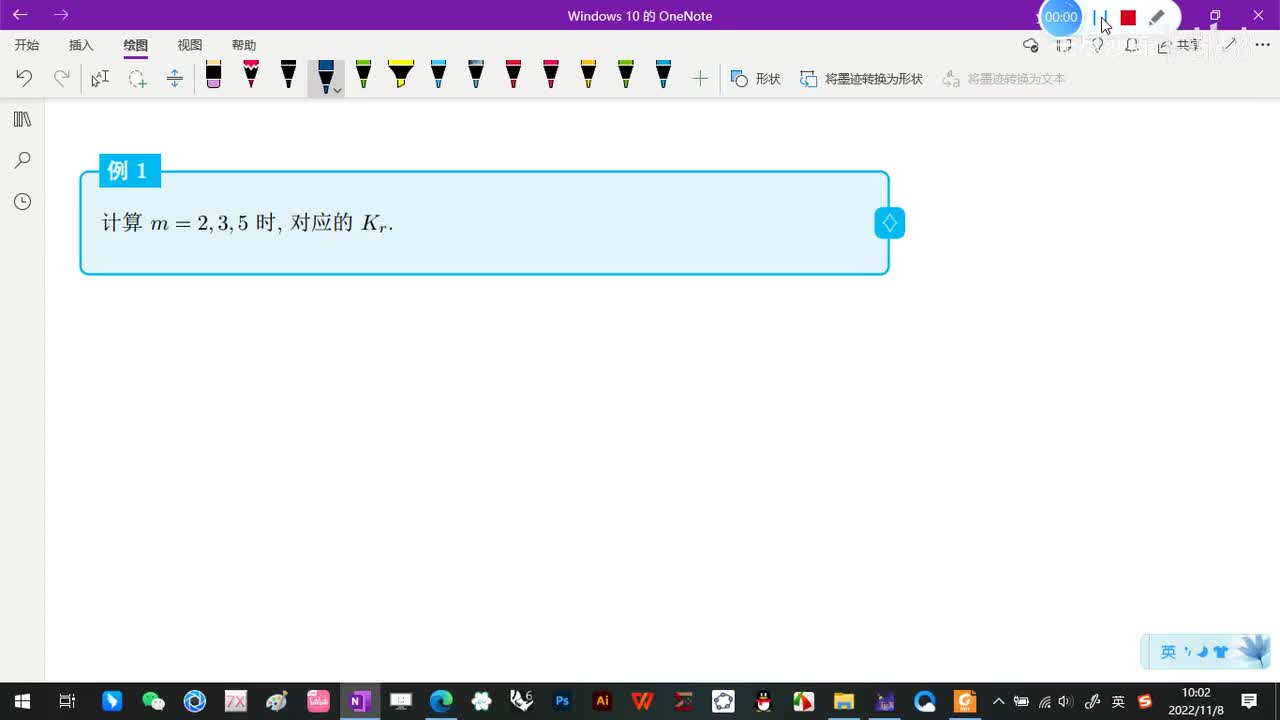This screenshot has height=720, width=1280.
Task: Open the 帮助 tab
Action: click(243, 45)
